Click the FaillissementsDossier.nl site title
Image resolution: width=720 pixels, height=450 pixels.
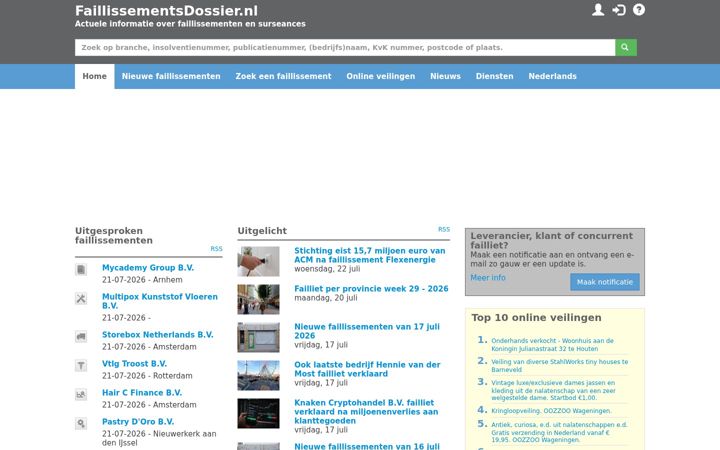pyautogui.click(x=166, y=11)
